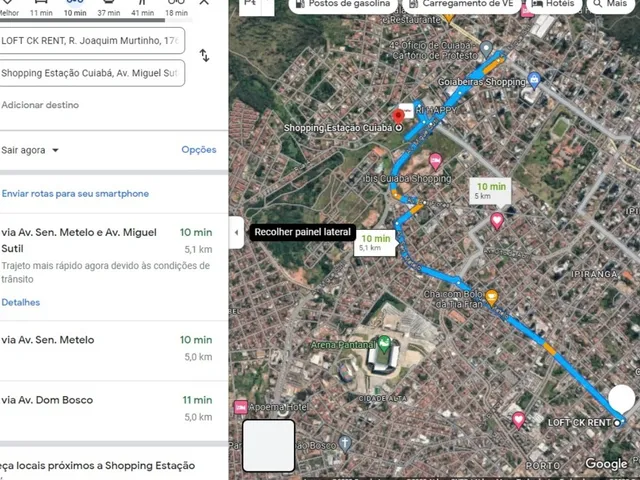Filter map by Hotéis chip
Image resolution: width=640 pixels, height=480 pixels.
554,4
